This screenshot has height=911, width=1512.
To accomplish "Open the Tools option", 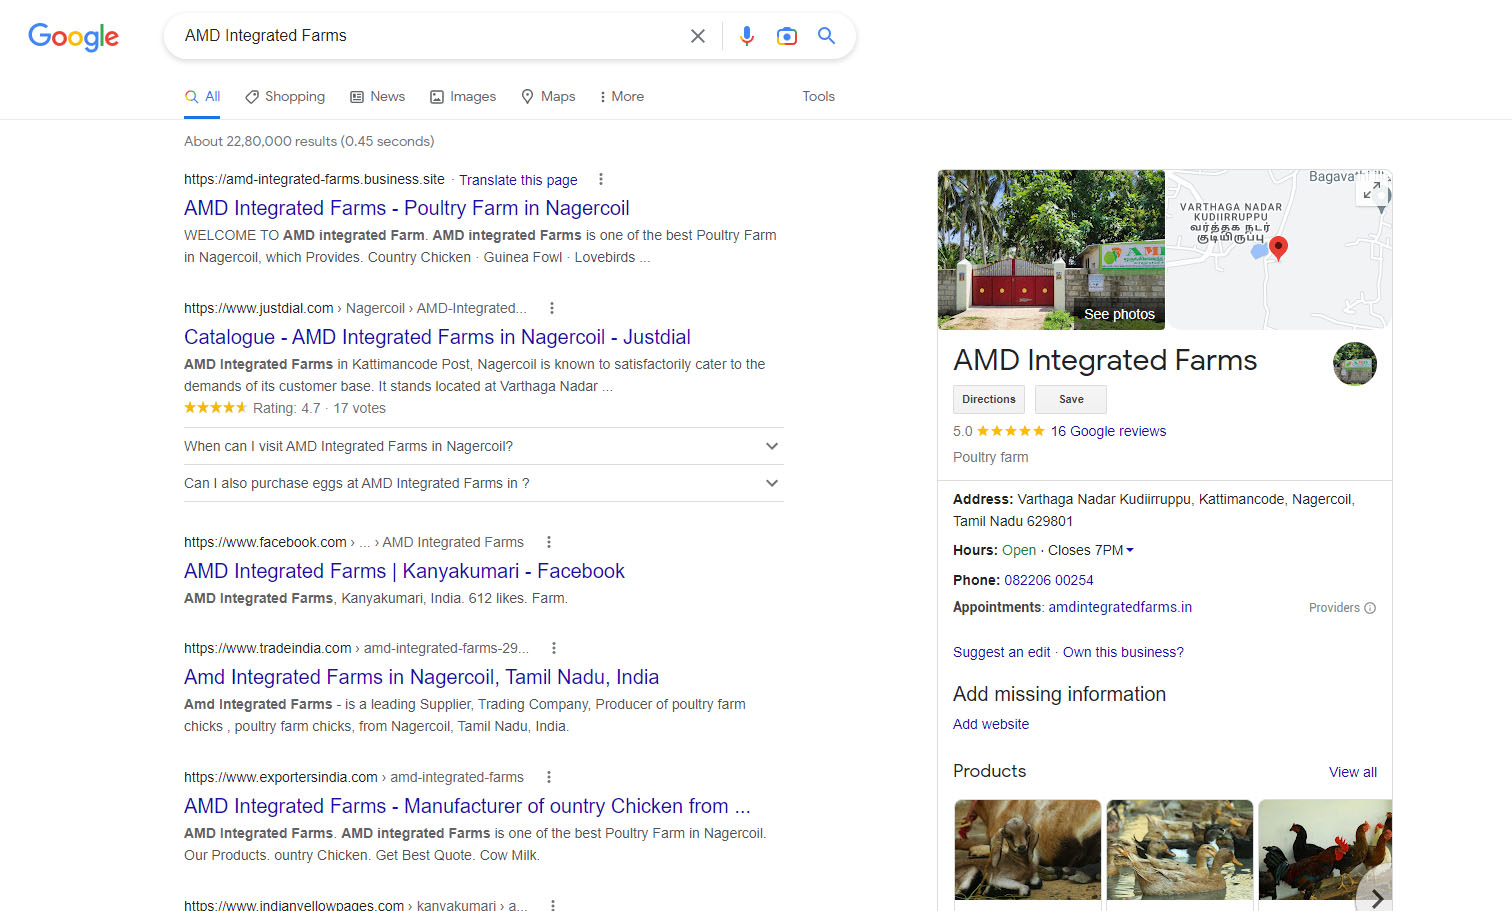I will [818, 97].
